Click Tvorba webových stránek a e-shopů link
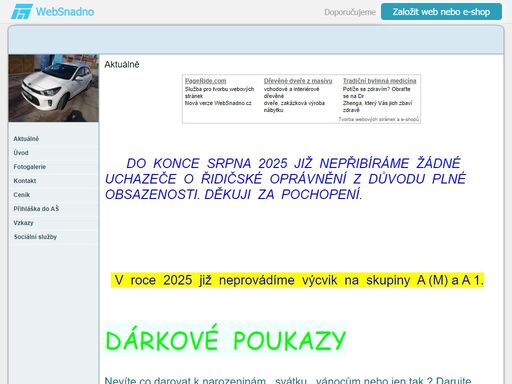 (x=378, y=119)
